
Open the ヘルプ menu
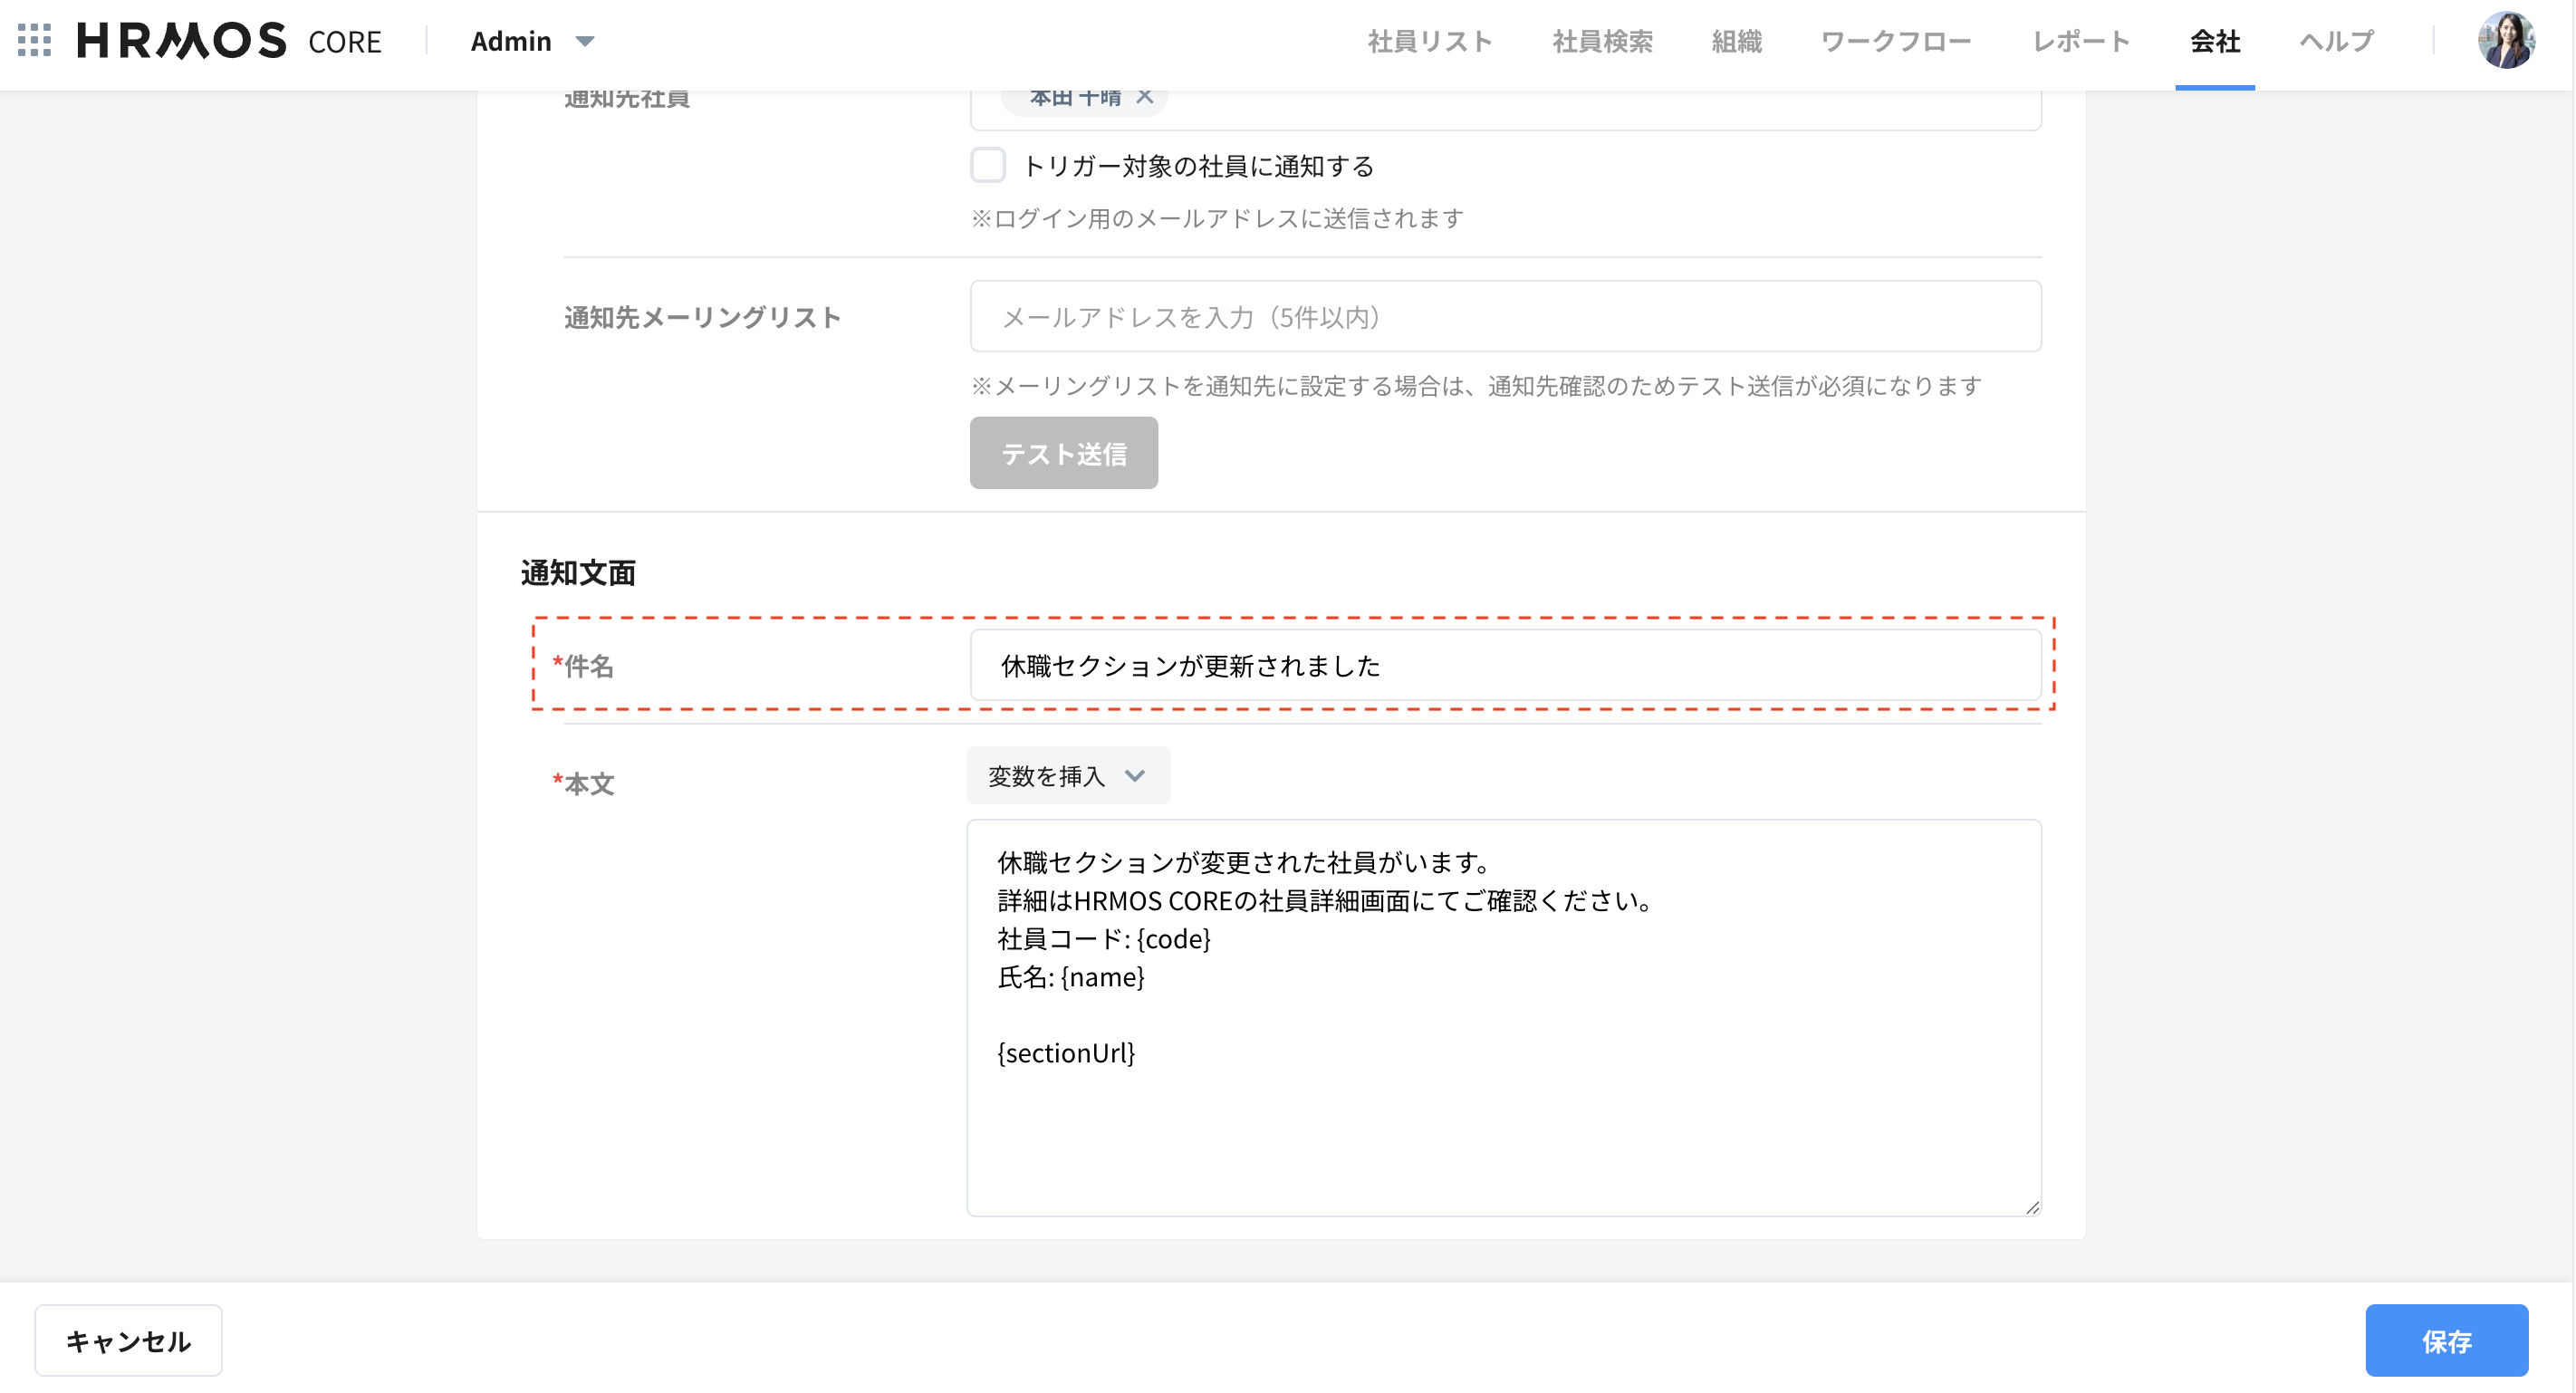pos(2336,41)
